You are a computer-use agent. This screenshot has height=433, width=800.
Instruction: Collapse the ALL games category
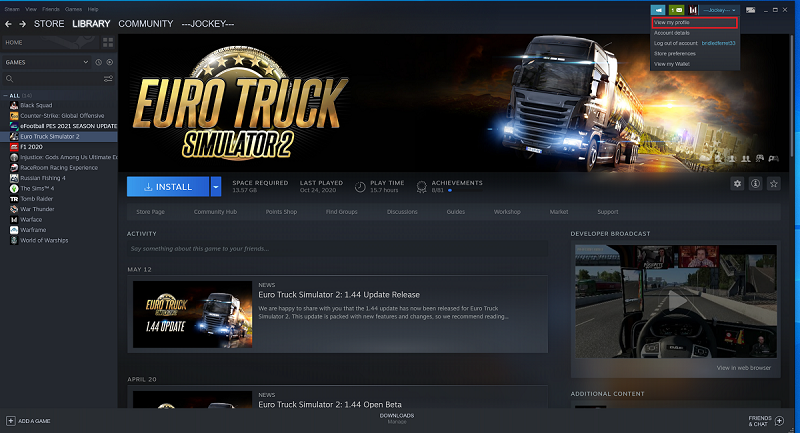coord(5,96)
